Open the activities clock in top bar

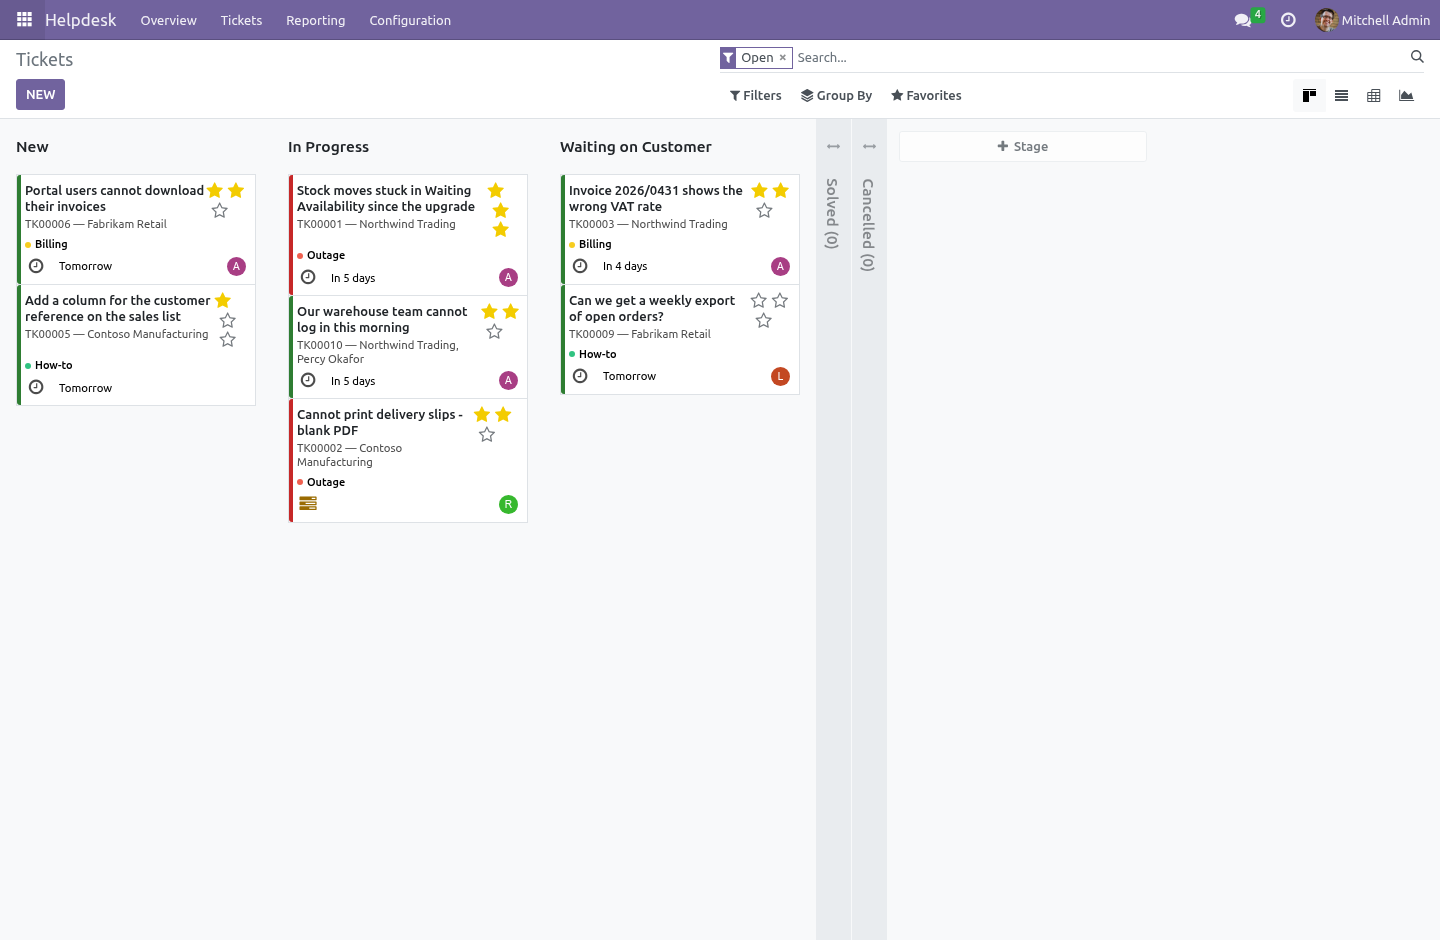tap(1288, 20)
